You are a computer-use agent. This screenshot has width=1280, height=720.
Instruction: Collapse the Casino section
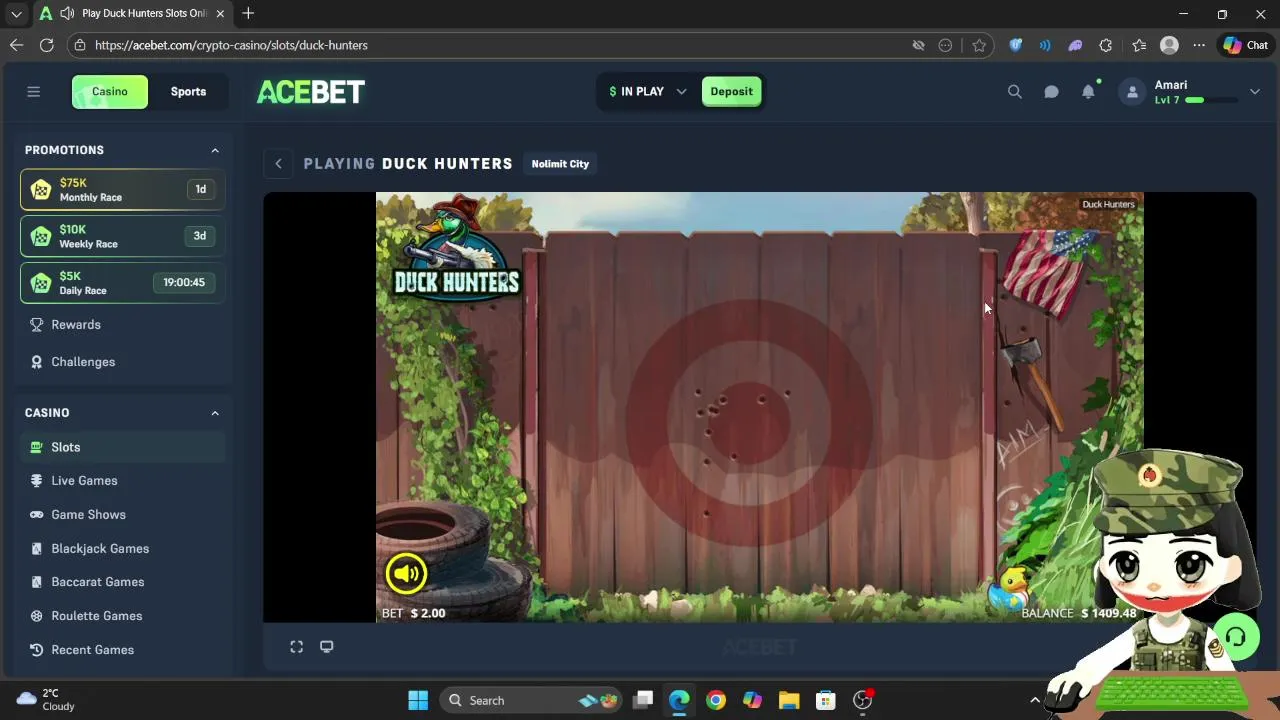tap(214, 413)
